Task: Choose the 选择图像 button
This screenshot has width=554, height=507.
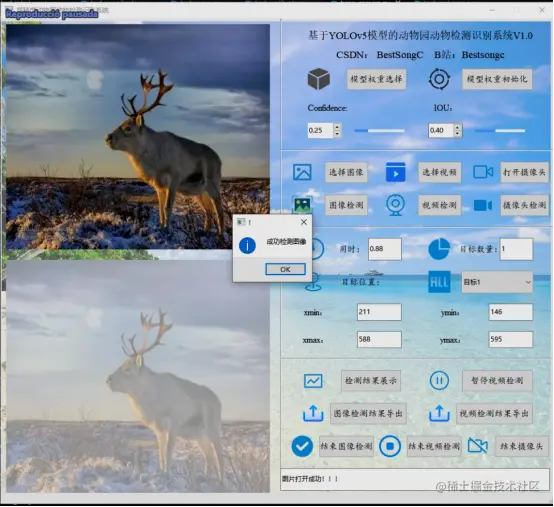Action: pyautogui.click(x=346, y=172)
